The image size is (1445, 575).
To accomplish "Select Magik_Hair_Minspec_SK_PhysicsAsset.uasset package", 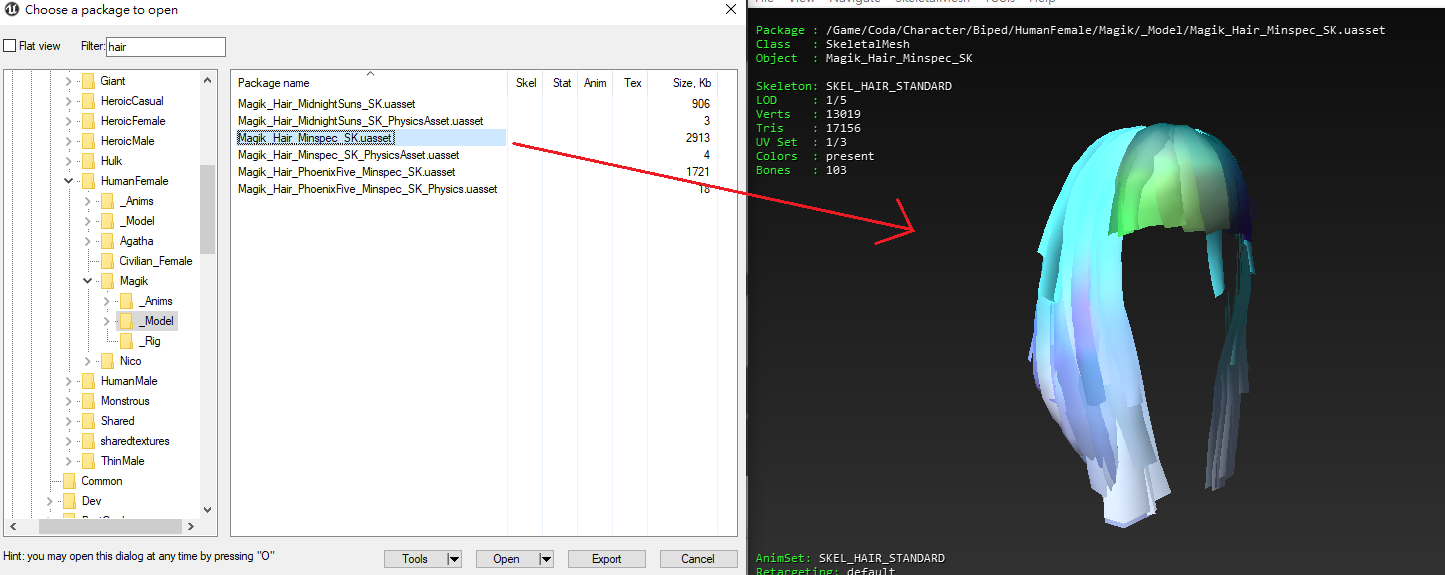I will (348, 155).
